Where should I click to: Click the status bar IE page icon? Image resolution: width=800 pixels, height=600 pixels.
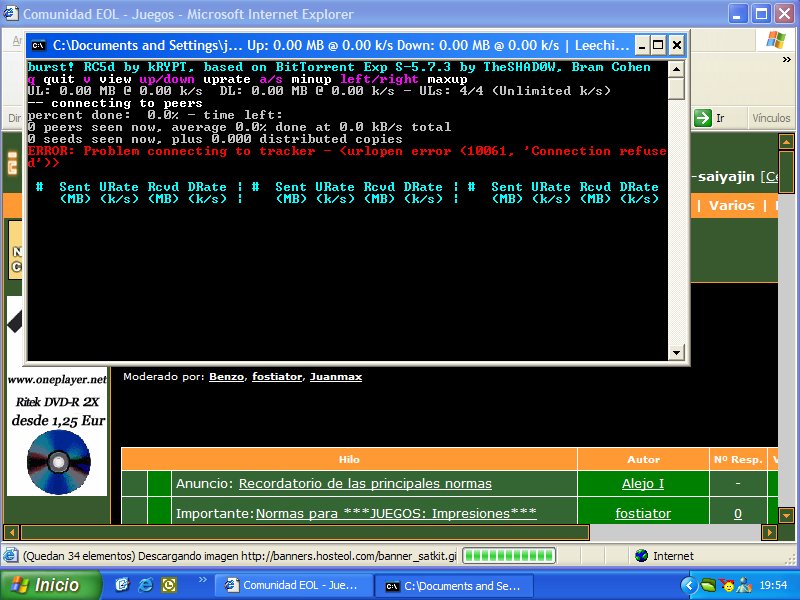[x=11, y=556]
